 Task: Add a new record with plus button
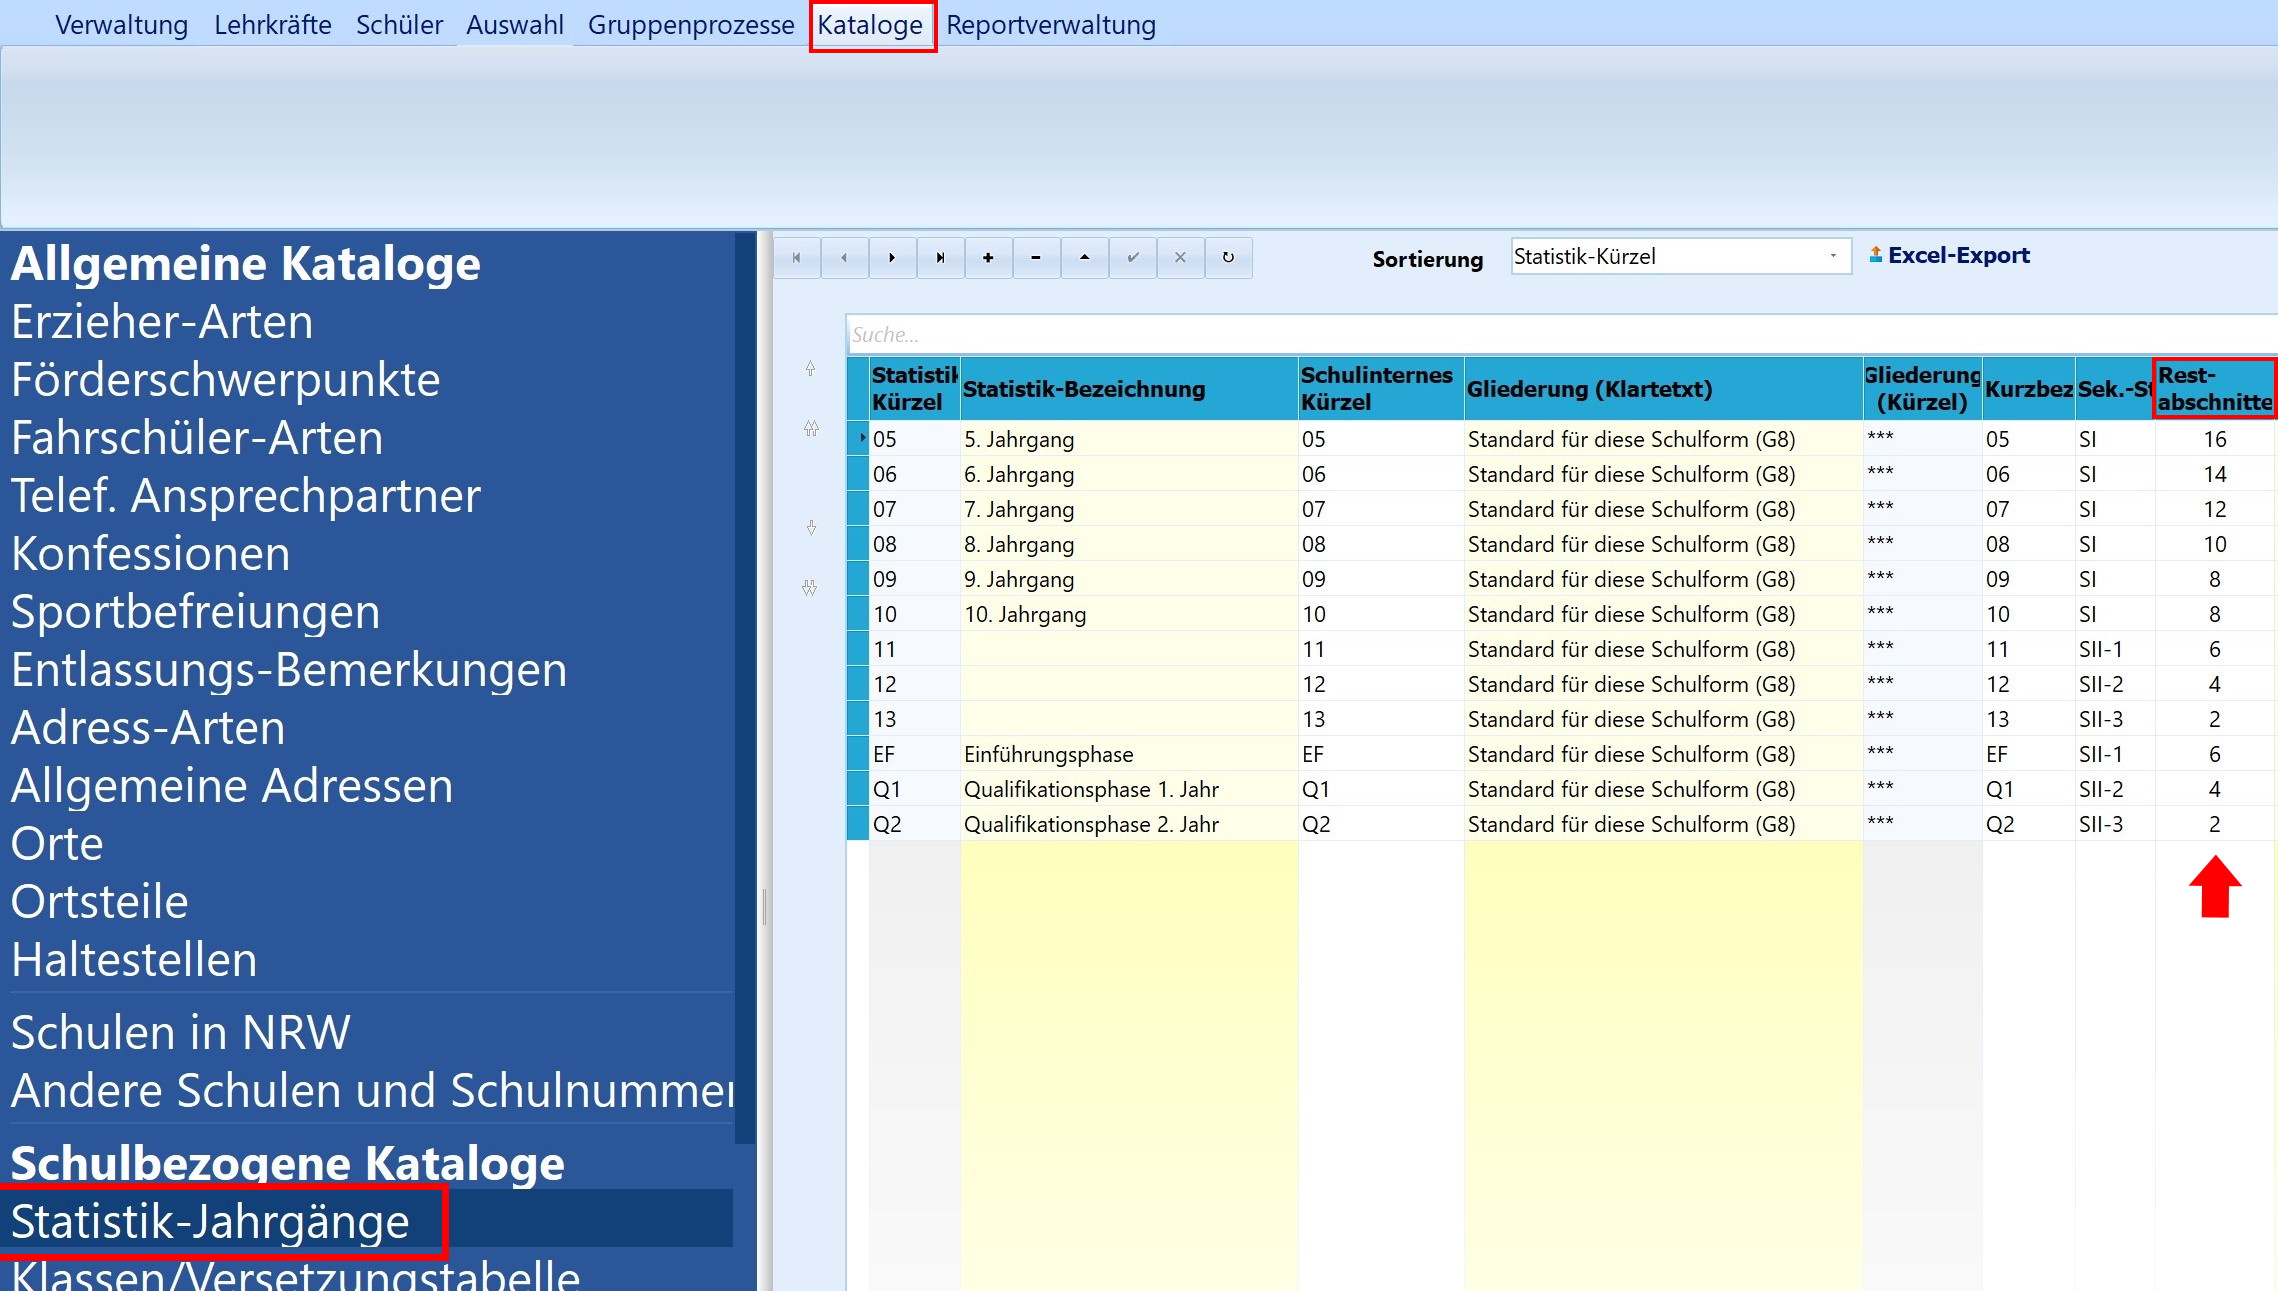click(988, 258)
